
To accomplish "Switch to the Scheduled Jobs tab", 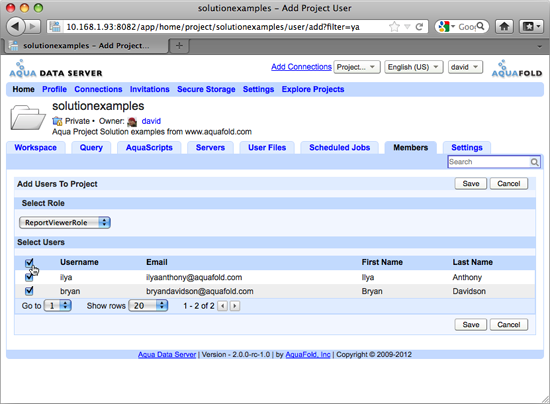I will click(340, 148).
